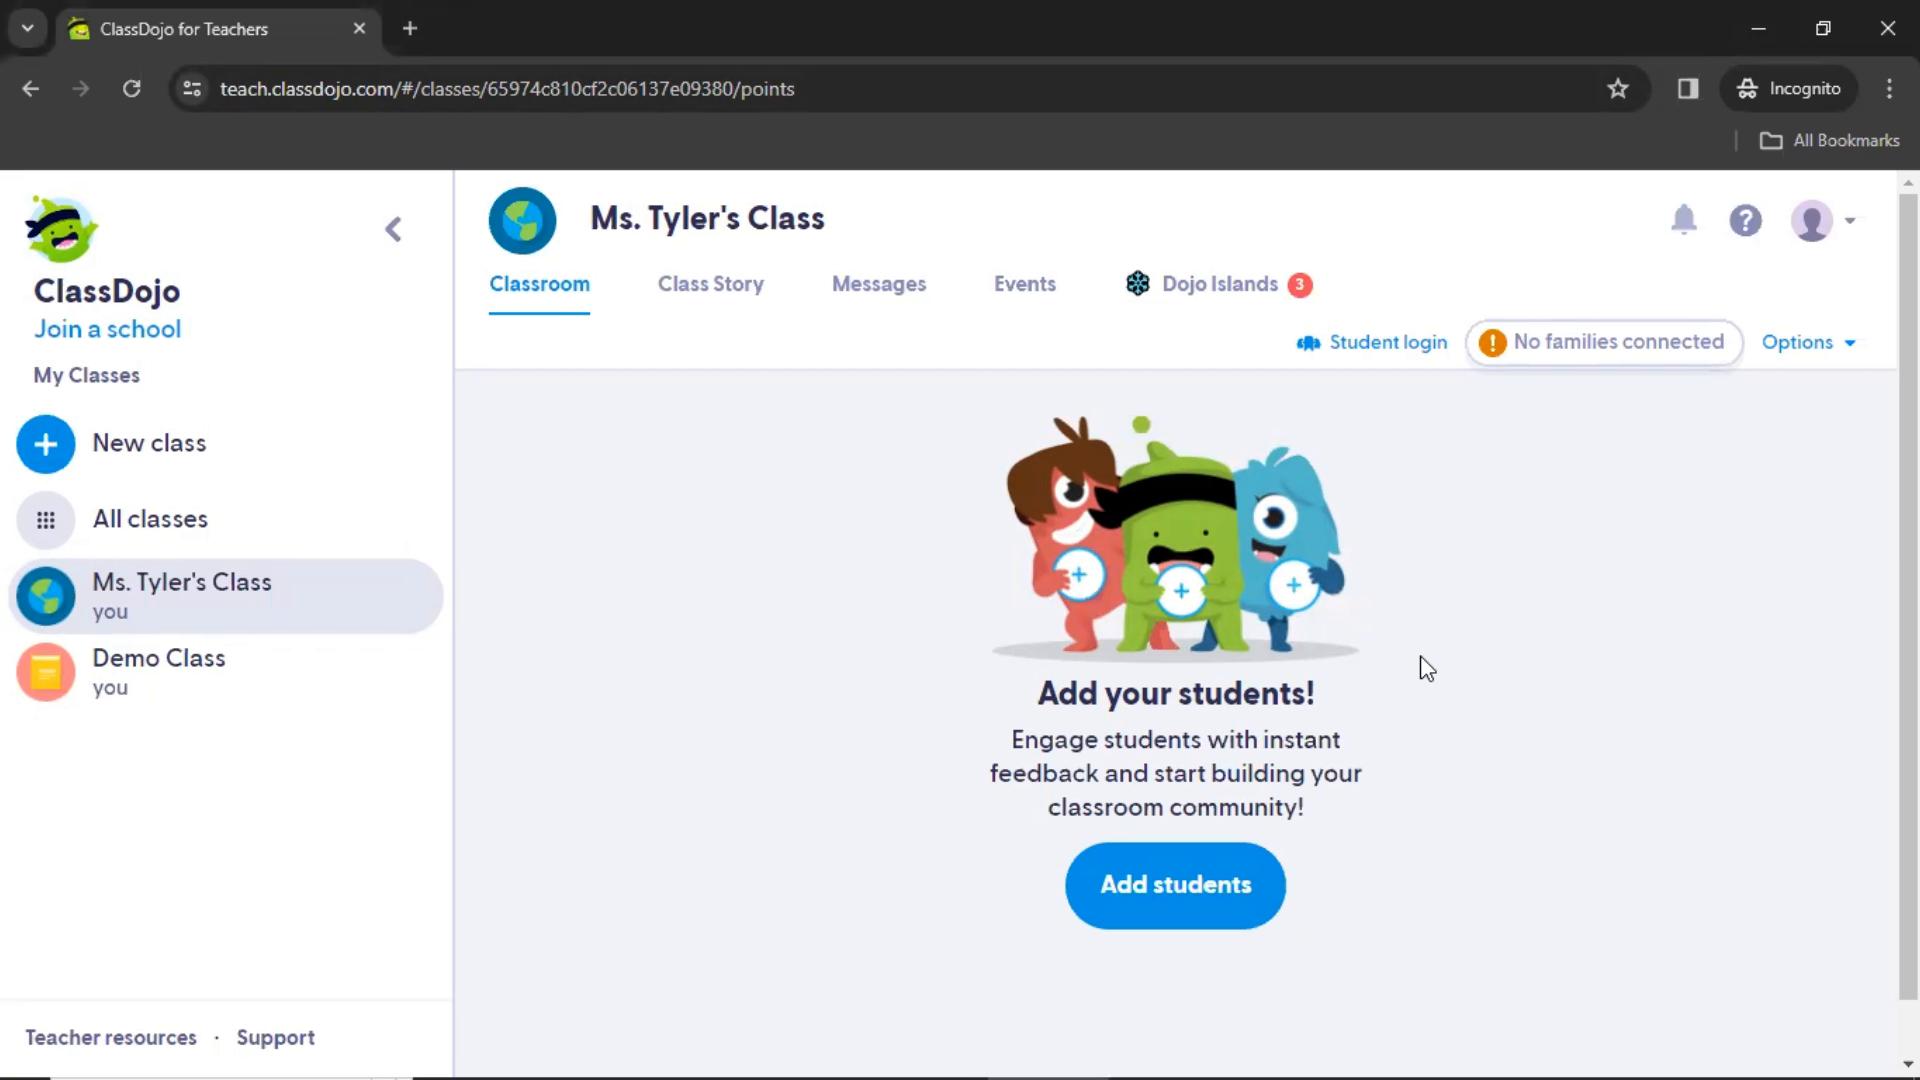The height and width of the screenshot is (1080, 1920).
Task: Click the Teacher resources footer link
Action: tap(109, 1036)
